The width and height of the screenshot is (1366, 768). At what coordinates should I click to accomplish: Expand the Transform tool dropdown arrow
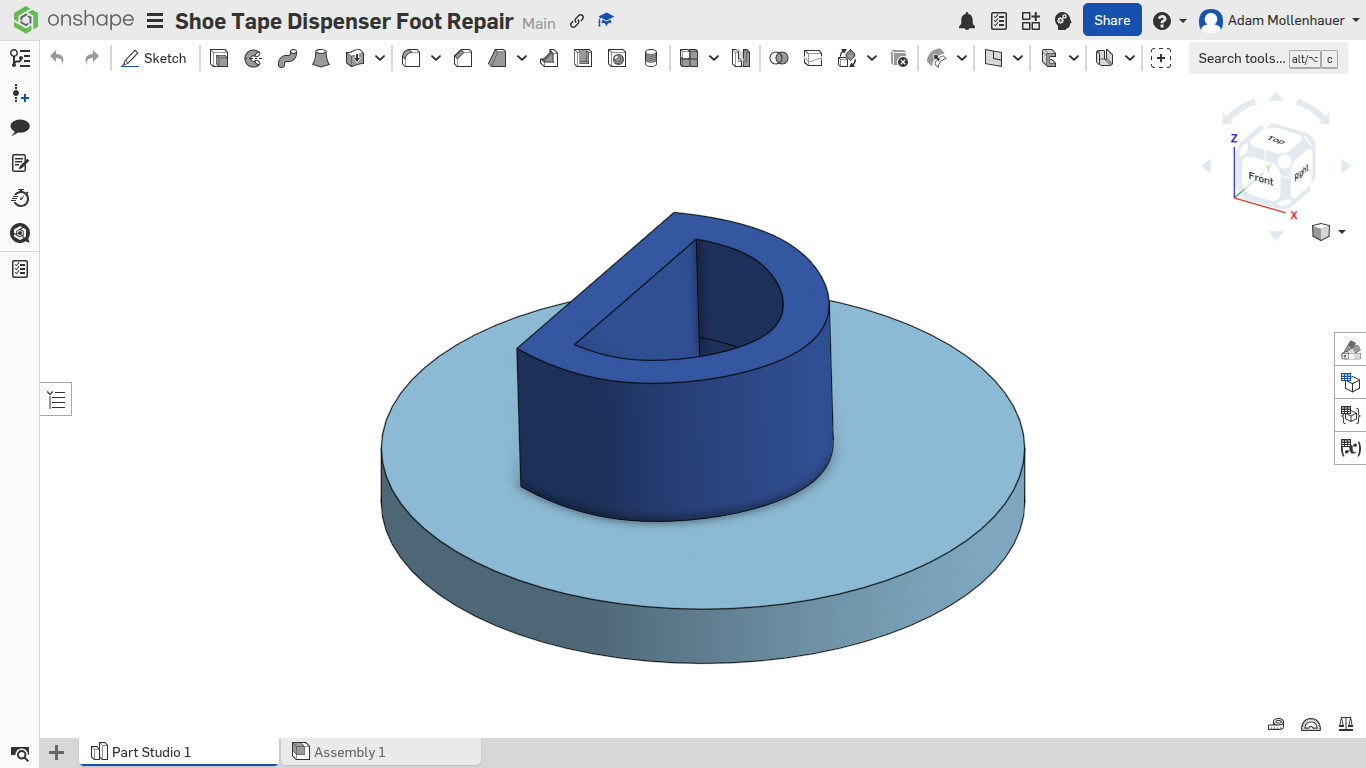872,58
